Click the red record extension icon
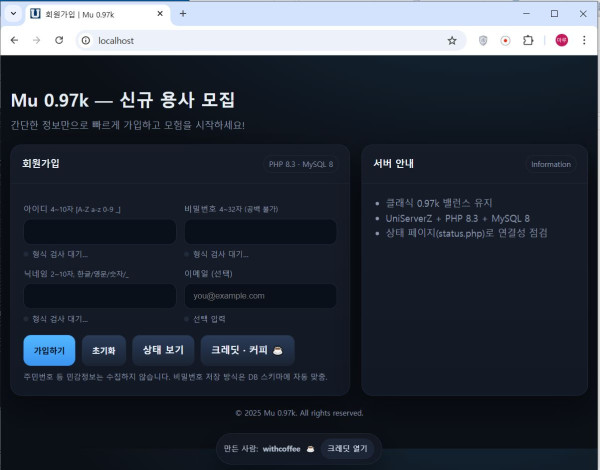600x470 pixels. click(505, 40)
